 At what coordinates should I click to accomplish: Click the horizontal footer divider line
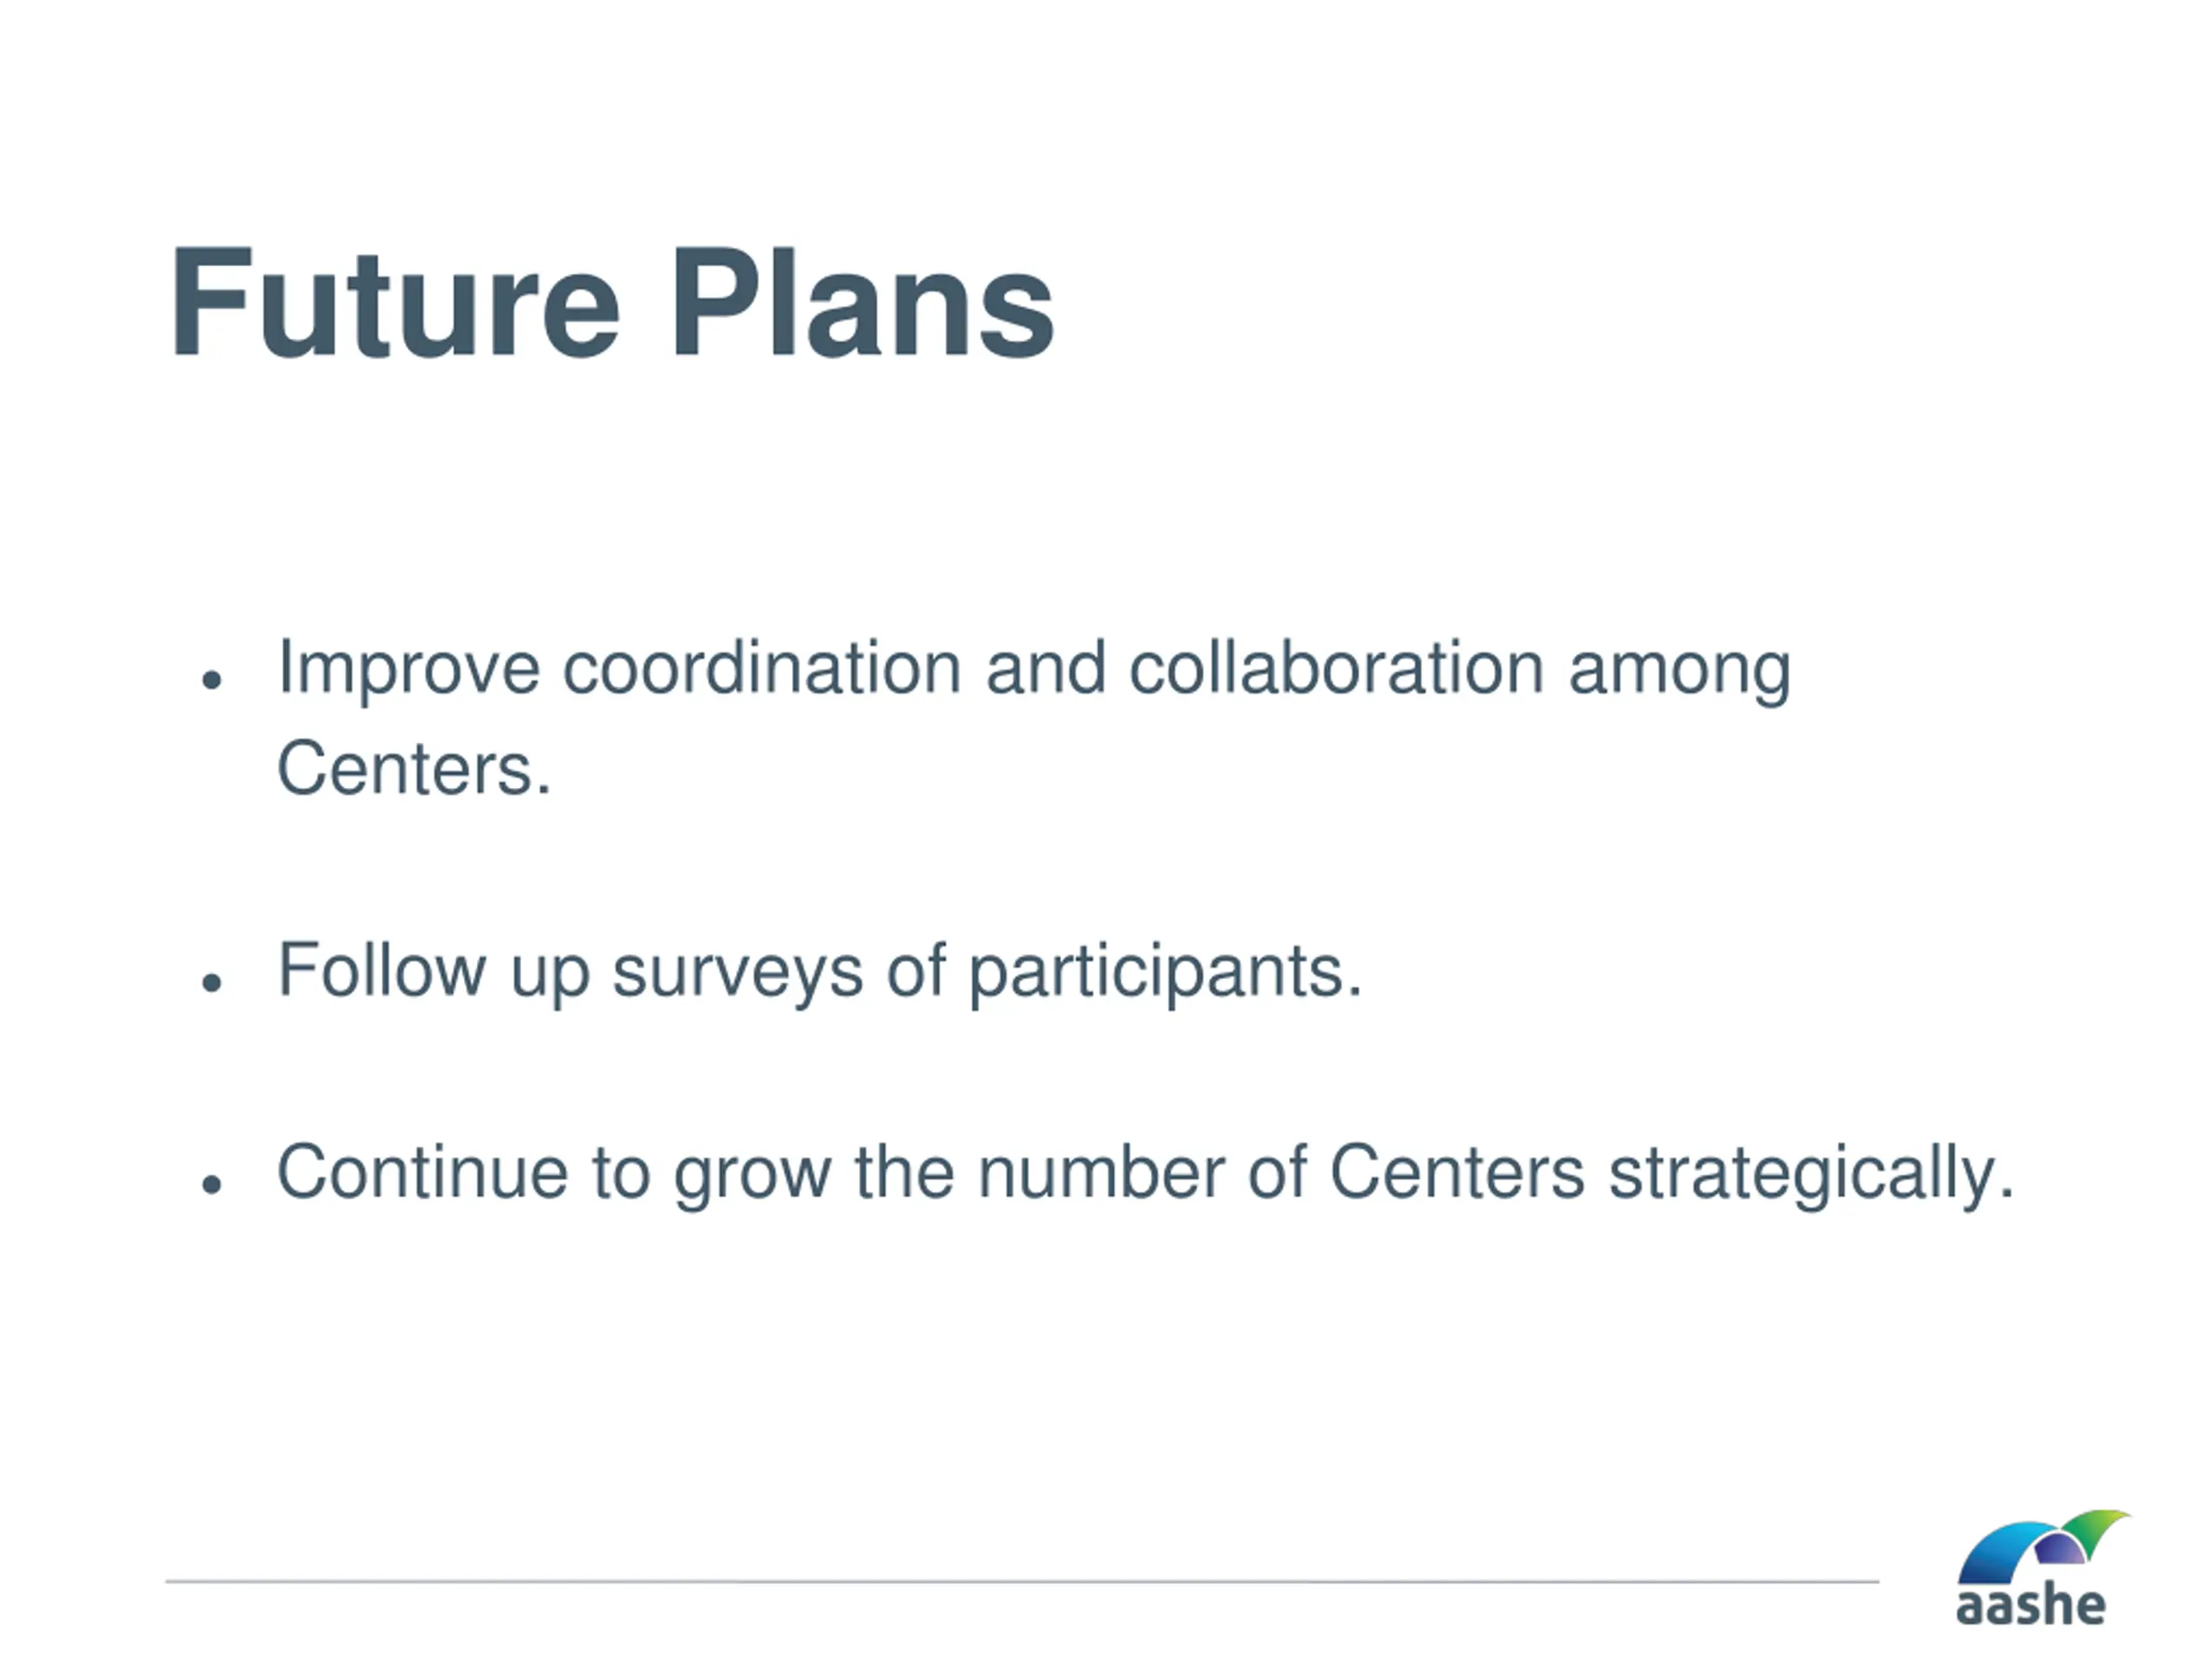1021,1582
